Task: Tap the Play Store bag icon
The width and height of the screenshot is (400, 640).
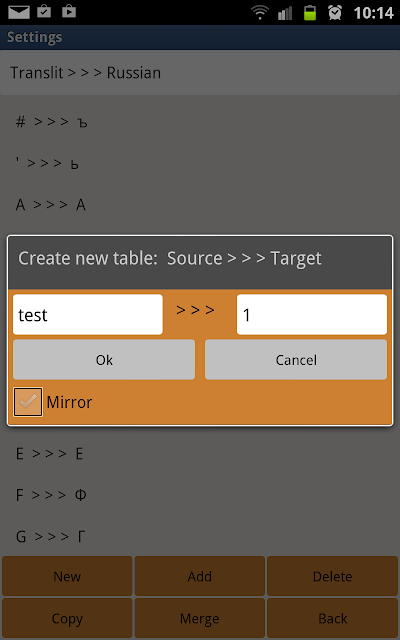Action: click(x=69, y=11)
